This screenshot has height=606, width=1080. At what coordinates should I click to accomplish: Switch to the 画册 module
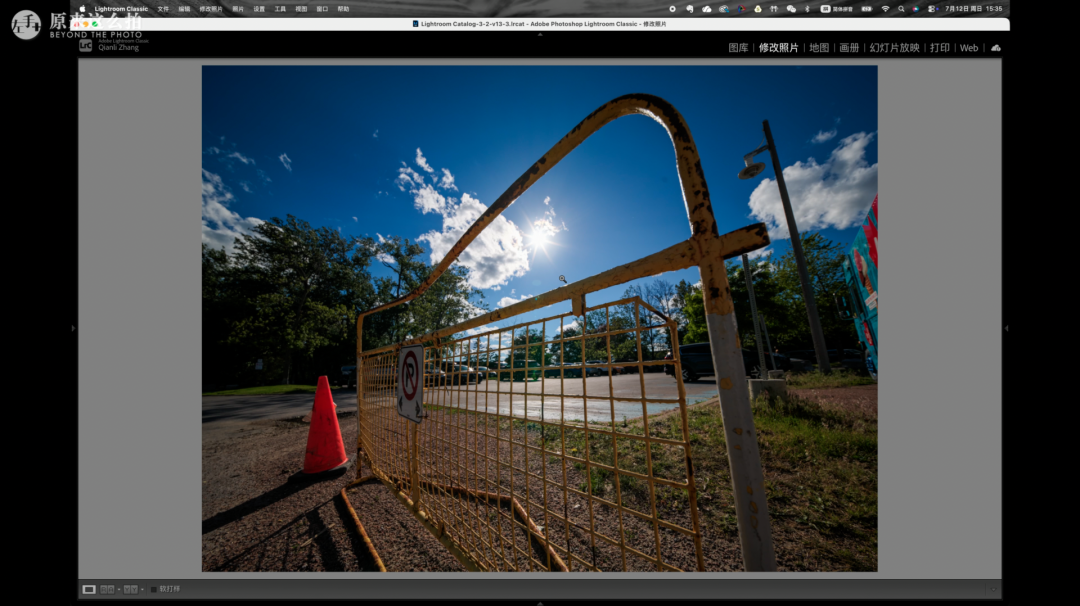(849, 48)
